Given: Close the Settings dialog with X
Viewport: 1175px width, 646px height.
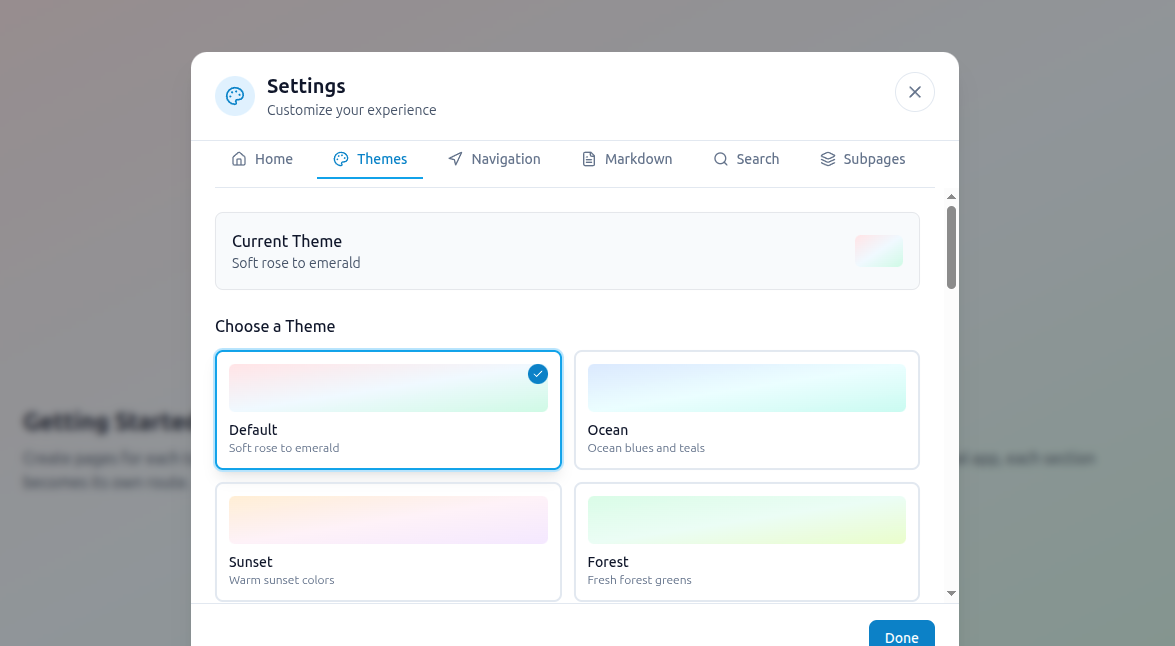Looking at the screenshot, I should (914, 92).
